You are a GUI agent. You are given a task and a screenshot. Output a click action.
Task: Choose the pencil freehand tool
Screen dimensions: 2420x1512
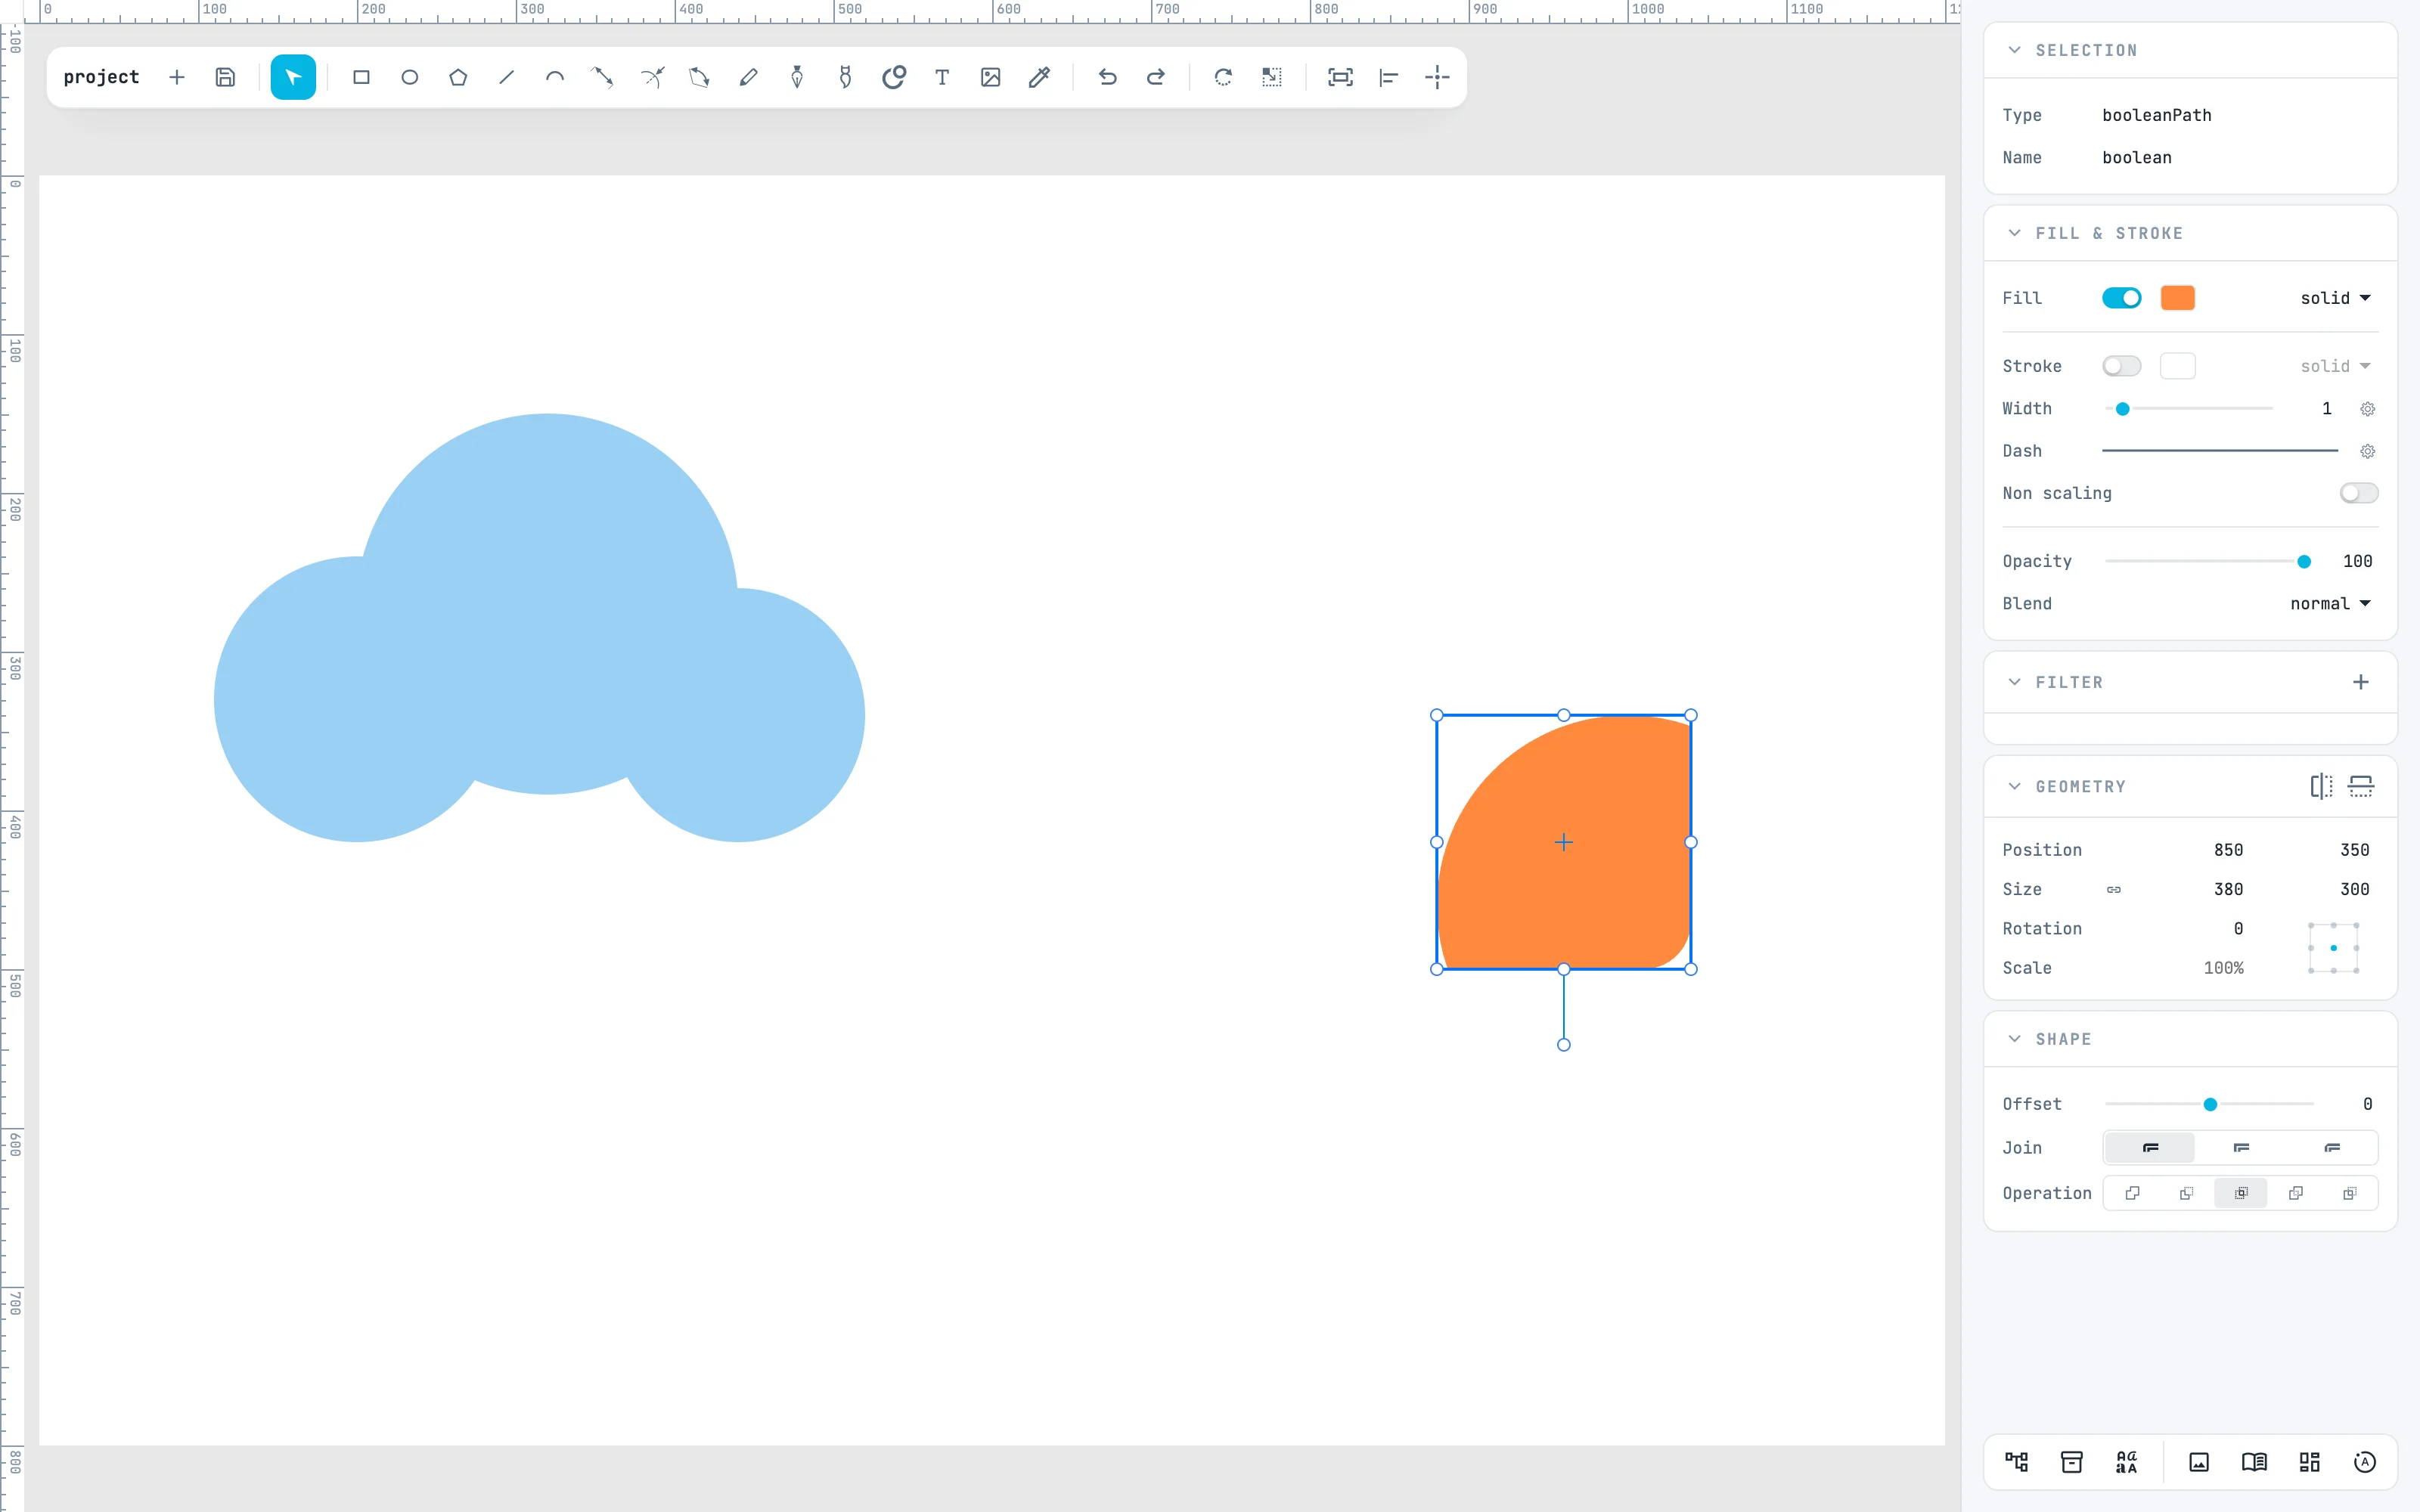tap(748, 77)
